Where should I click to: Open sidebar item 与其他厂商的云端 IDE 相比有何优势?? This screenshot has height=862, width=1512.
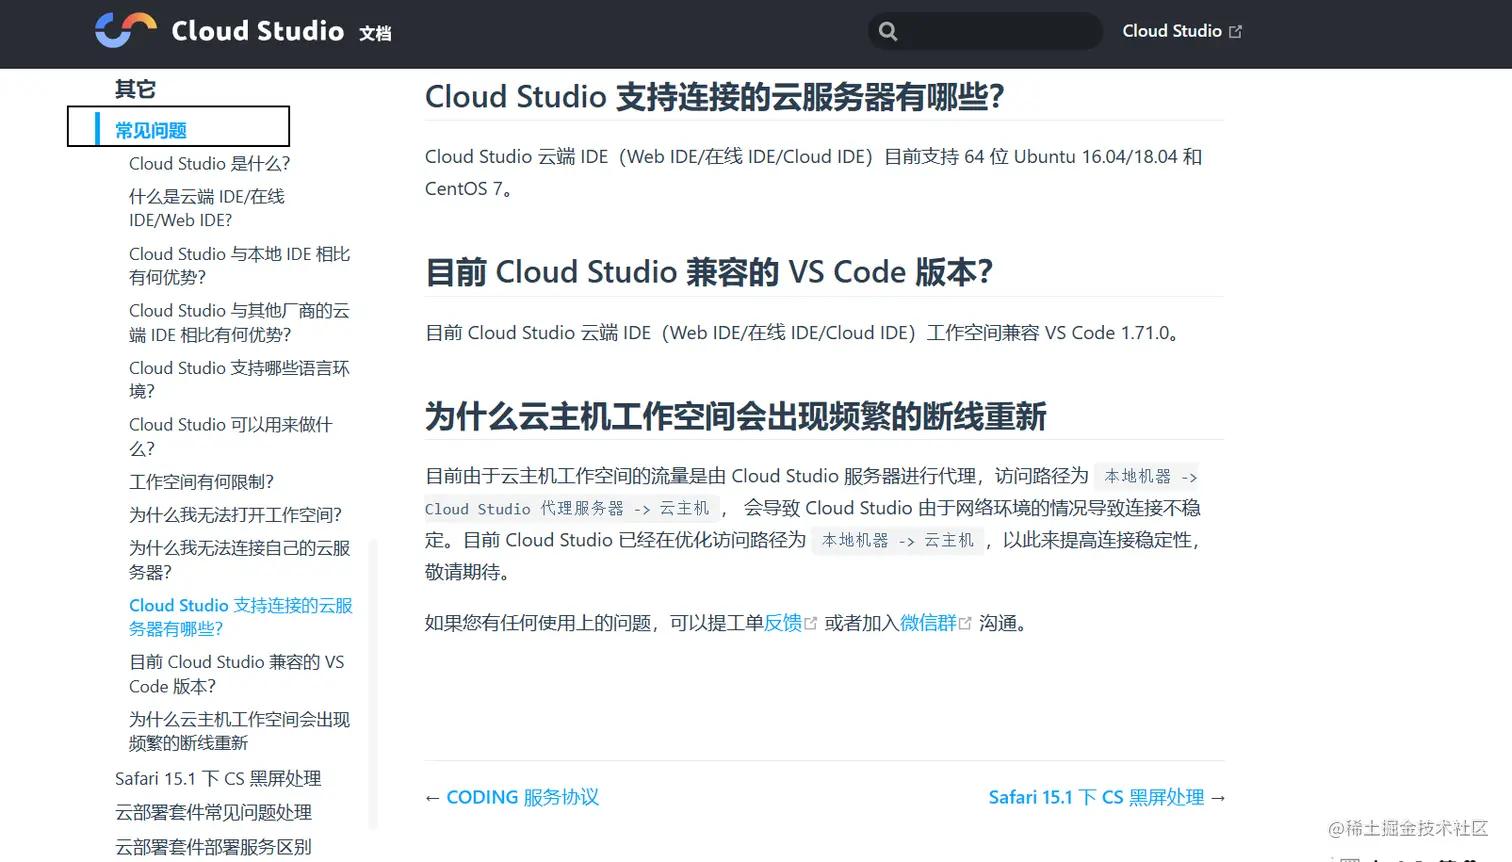pyautogui.click(x=239, y=323)
